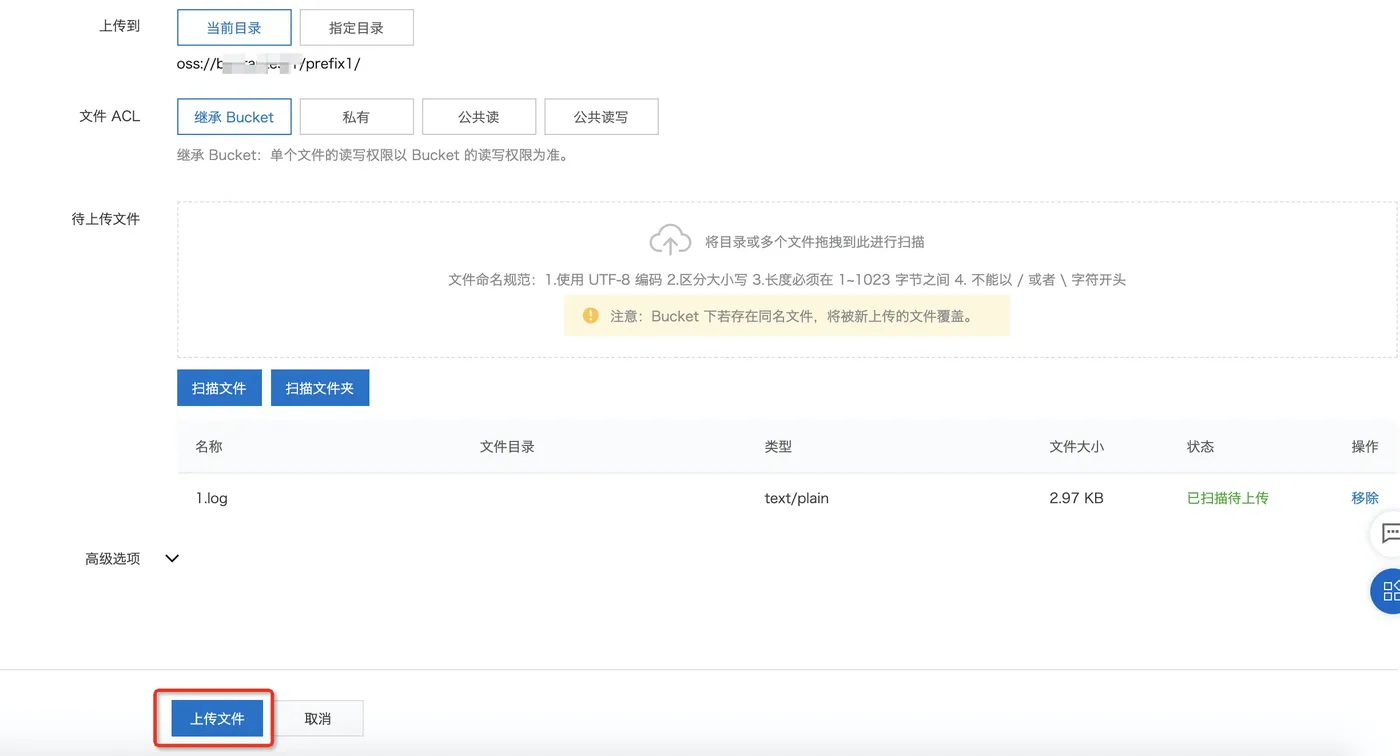
Task: Click the orange warning notice icon
Action: click(x=590, y=315)
